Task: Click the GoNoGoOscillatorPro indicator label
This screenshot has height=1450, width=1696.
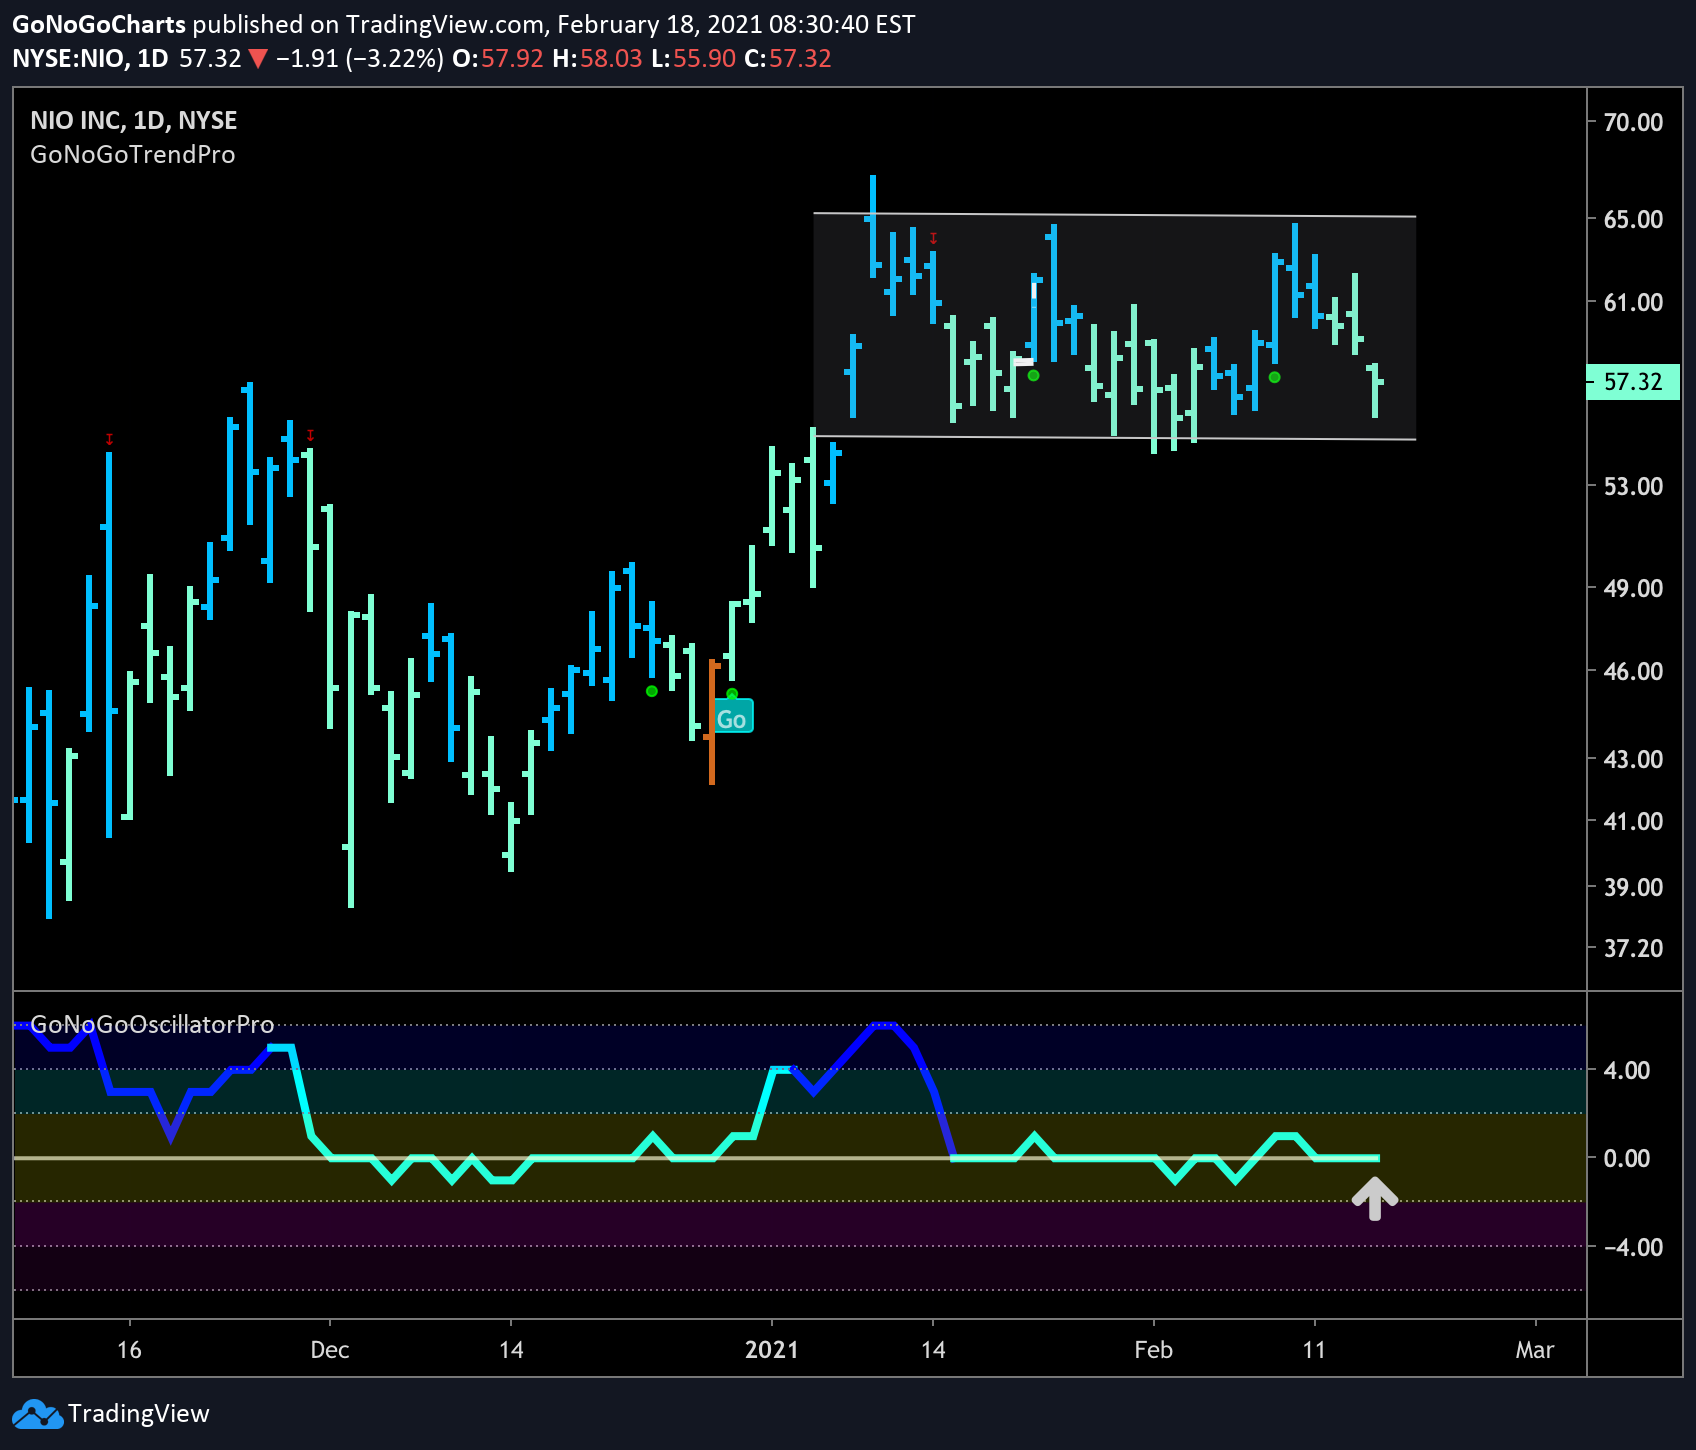Action: point(152,1025)
